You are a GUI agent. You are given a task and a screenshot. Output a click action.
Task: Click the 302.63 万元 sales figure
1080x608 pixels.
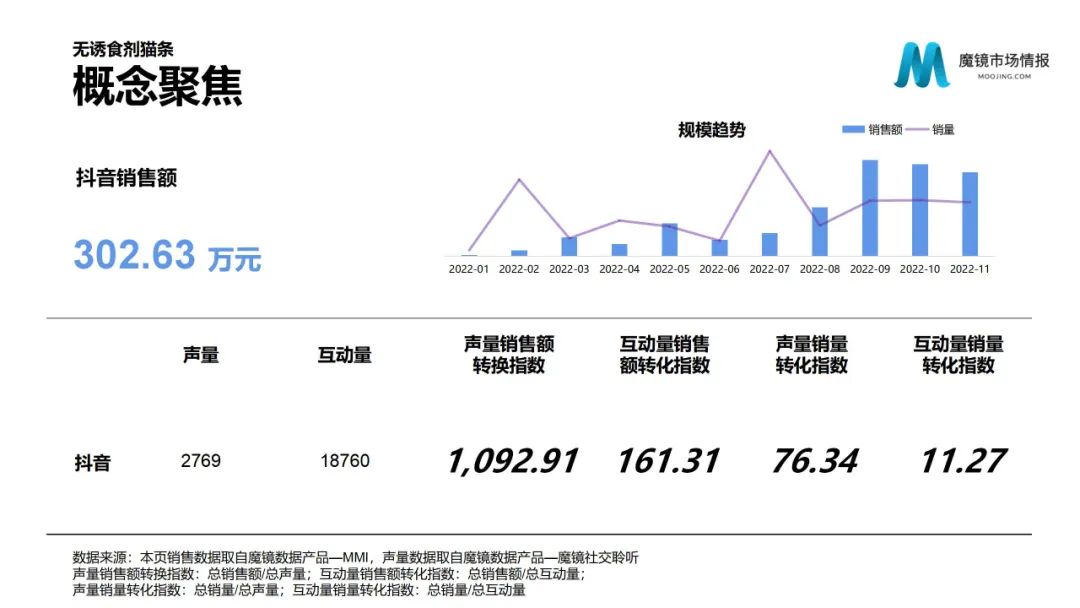[167, 255]
